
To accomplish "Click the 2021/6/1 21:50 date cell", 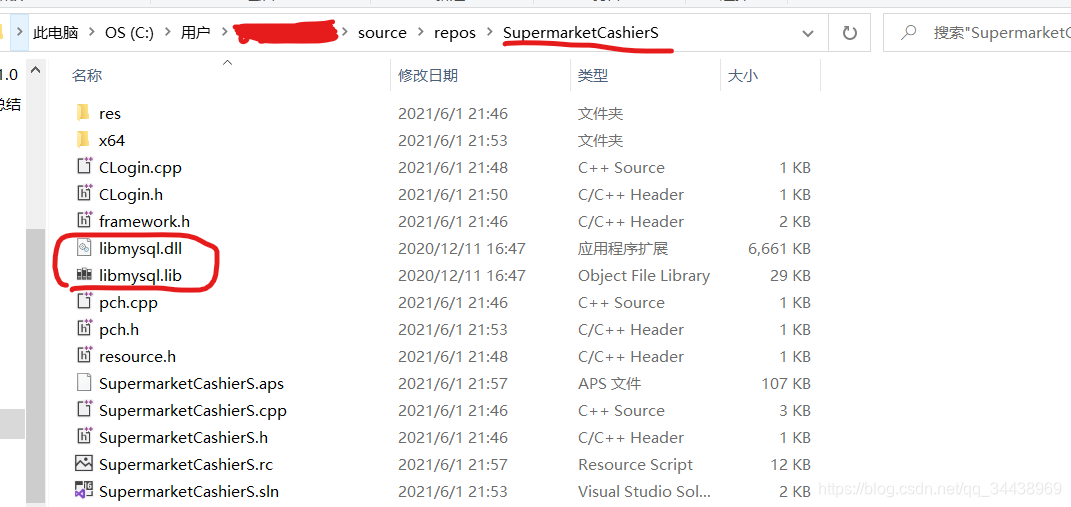I will 453,194.
